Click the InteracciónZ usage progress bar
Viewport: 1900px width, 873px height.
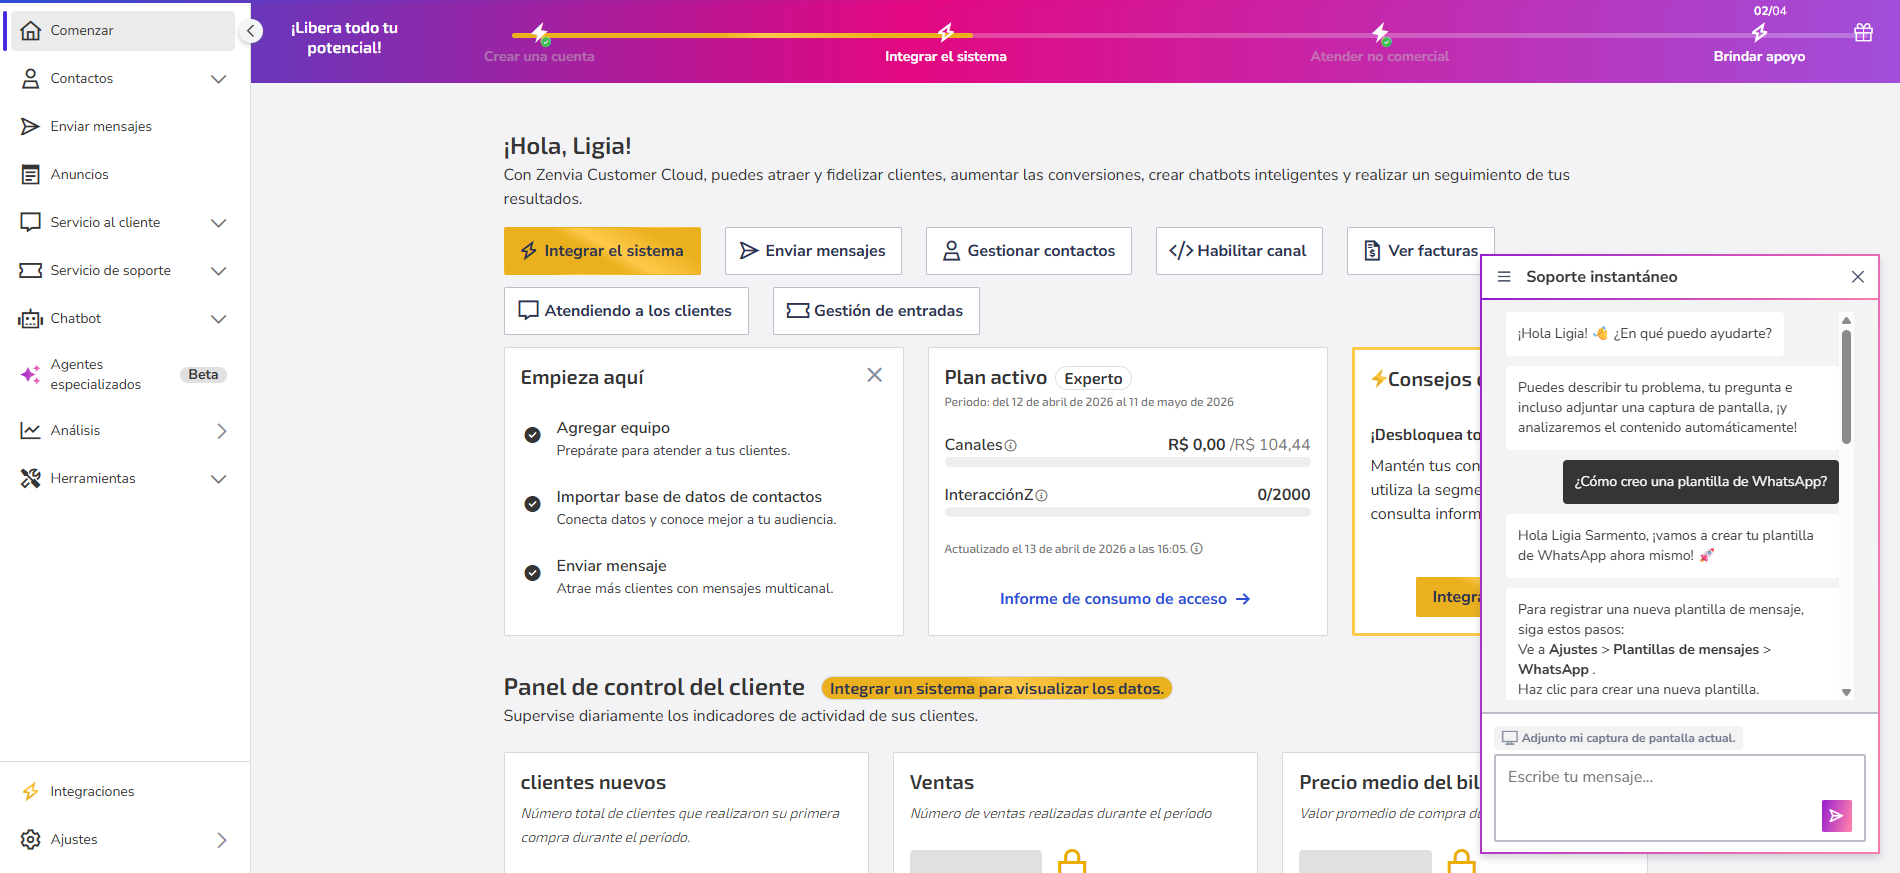coord(1127,512)
